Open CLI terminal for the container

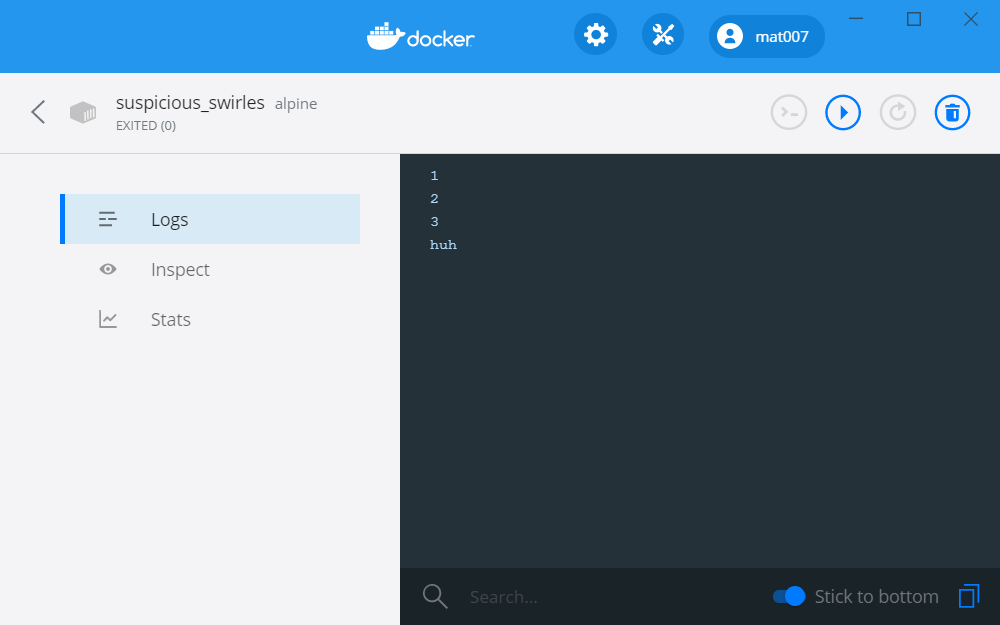[789, 113]
